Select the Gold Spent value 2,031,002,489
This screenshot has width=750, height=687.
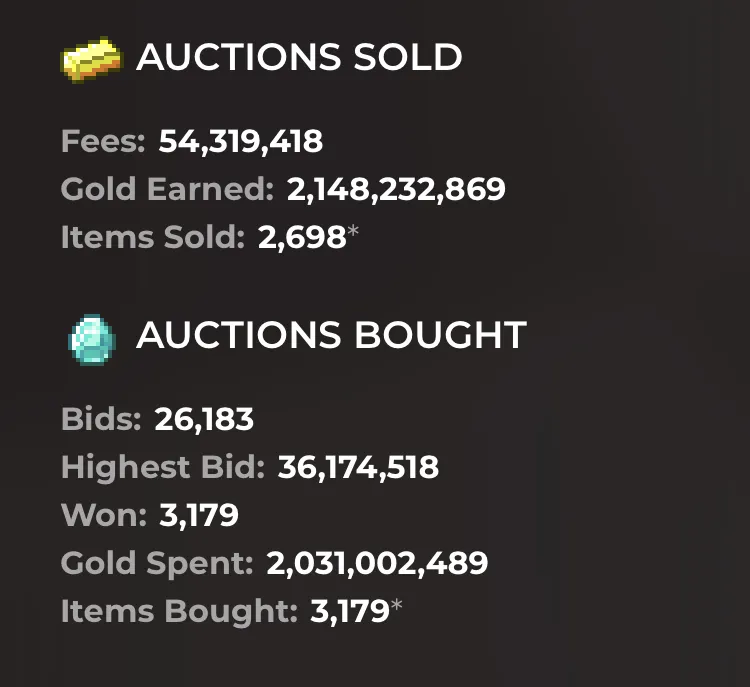[377, 564]
